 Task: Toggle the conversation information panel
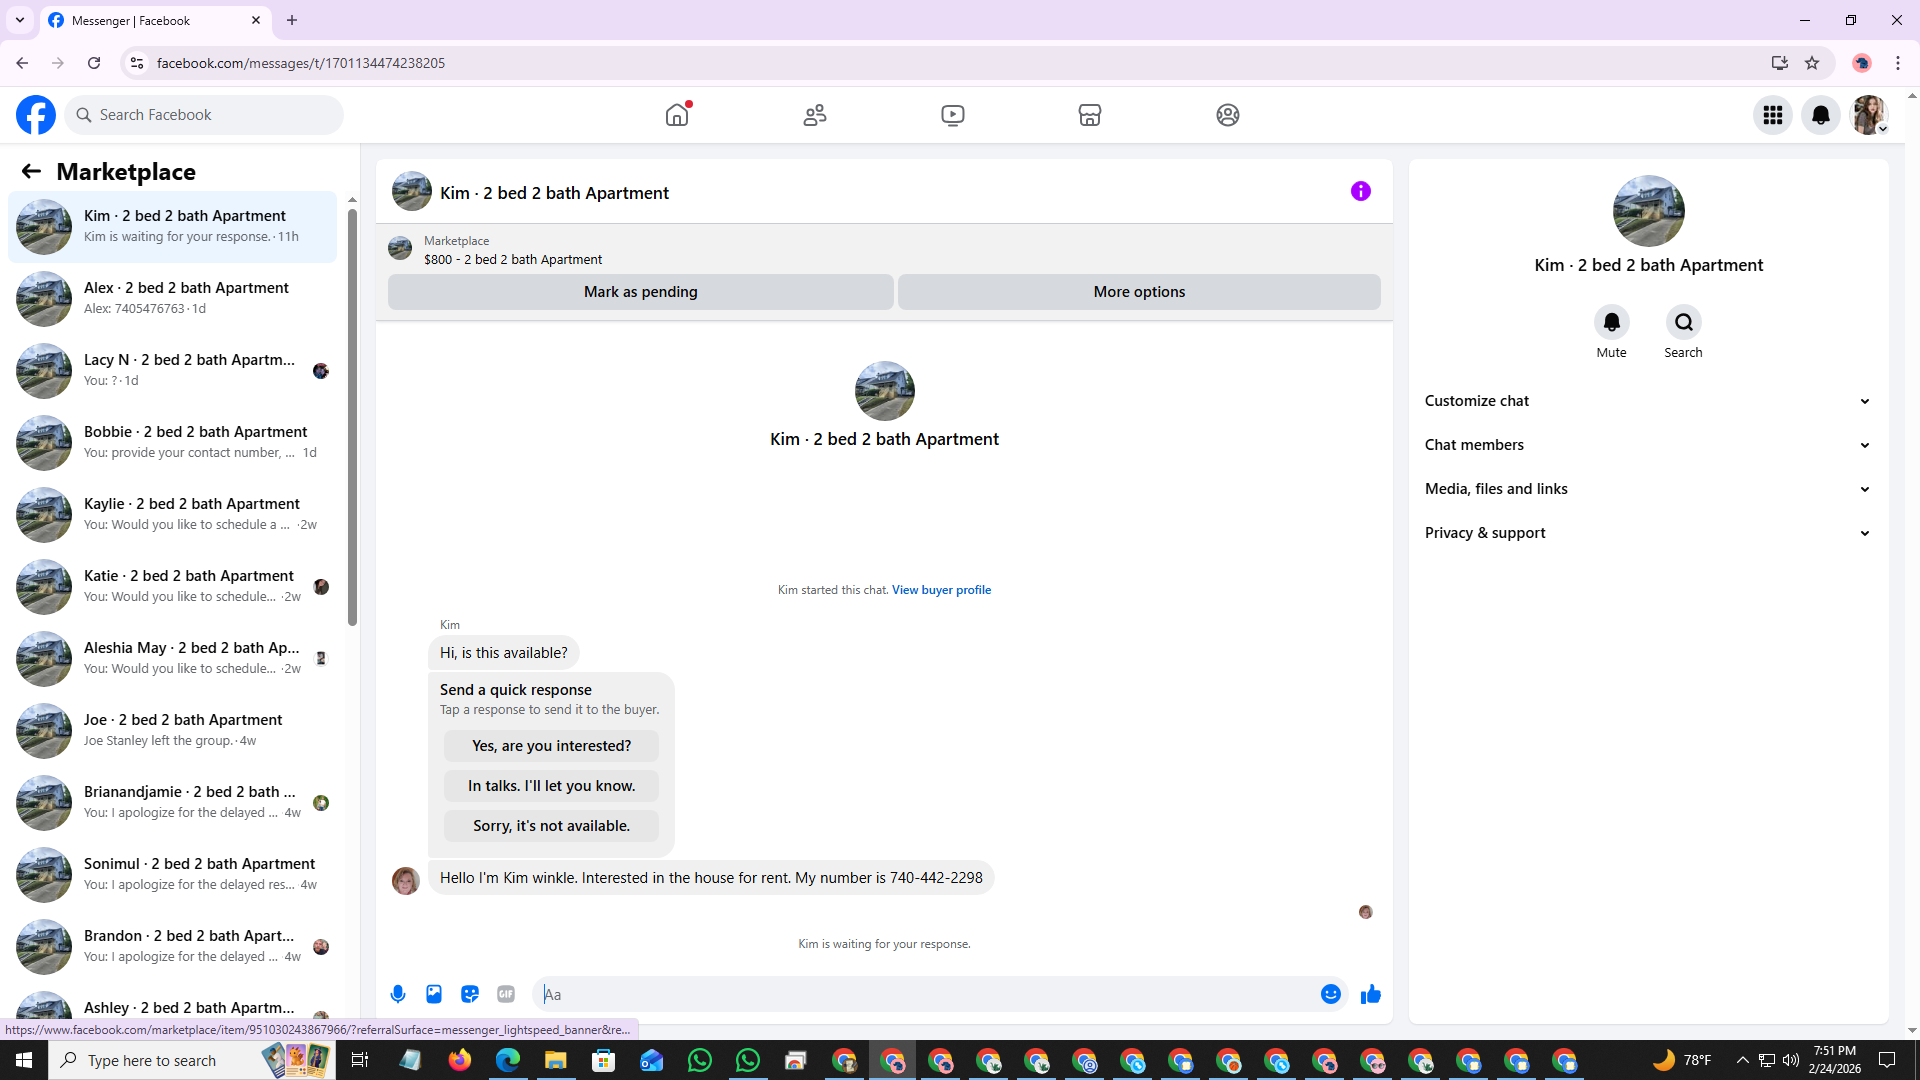pos(1361,191)
